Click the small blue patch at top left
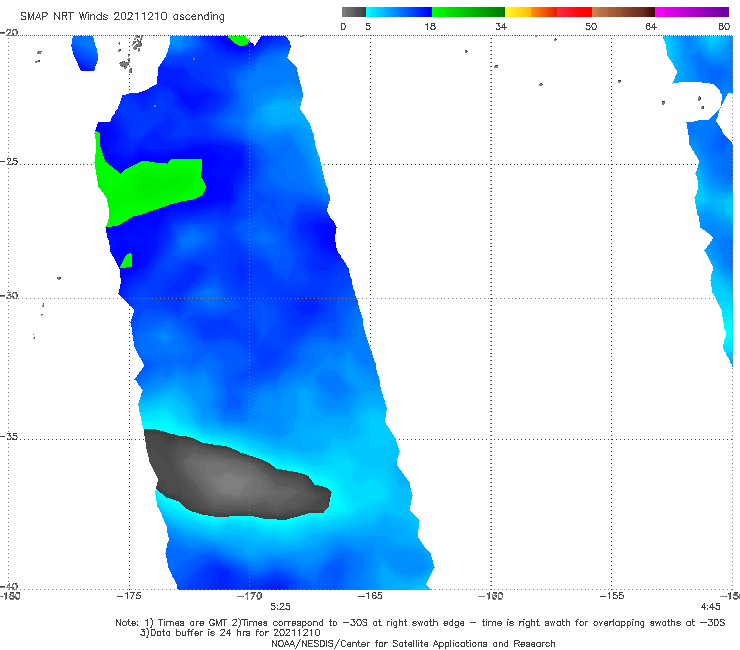740x650 pixels. pos(84,53)
